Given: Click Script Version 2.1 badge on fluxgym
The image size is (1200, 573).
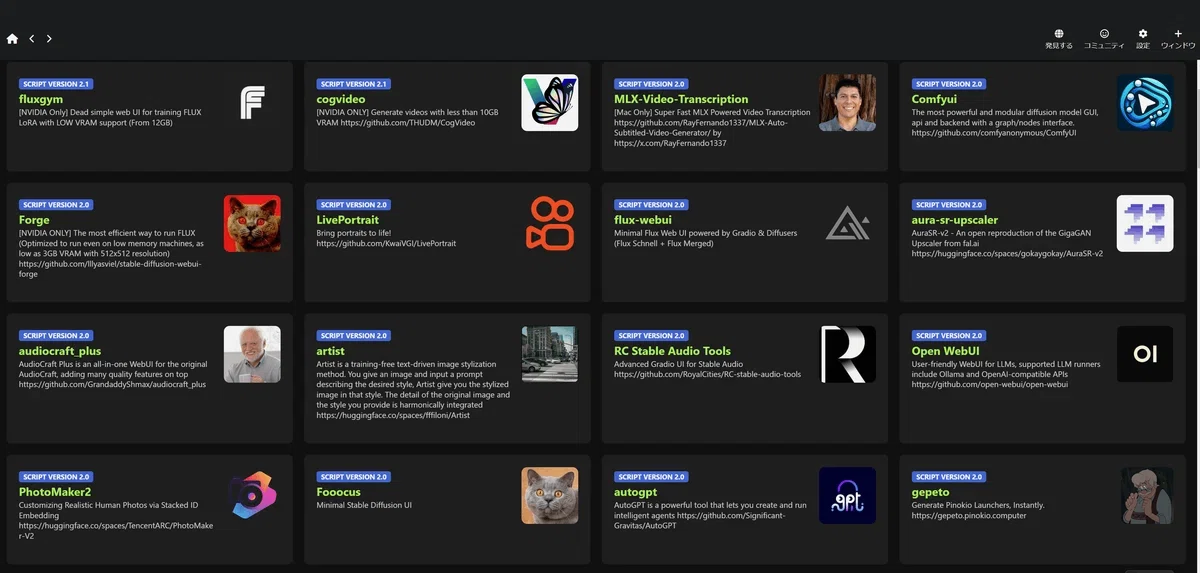Looking at the screenshot, I should pos(56,84).
